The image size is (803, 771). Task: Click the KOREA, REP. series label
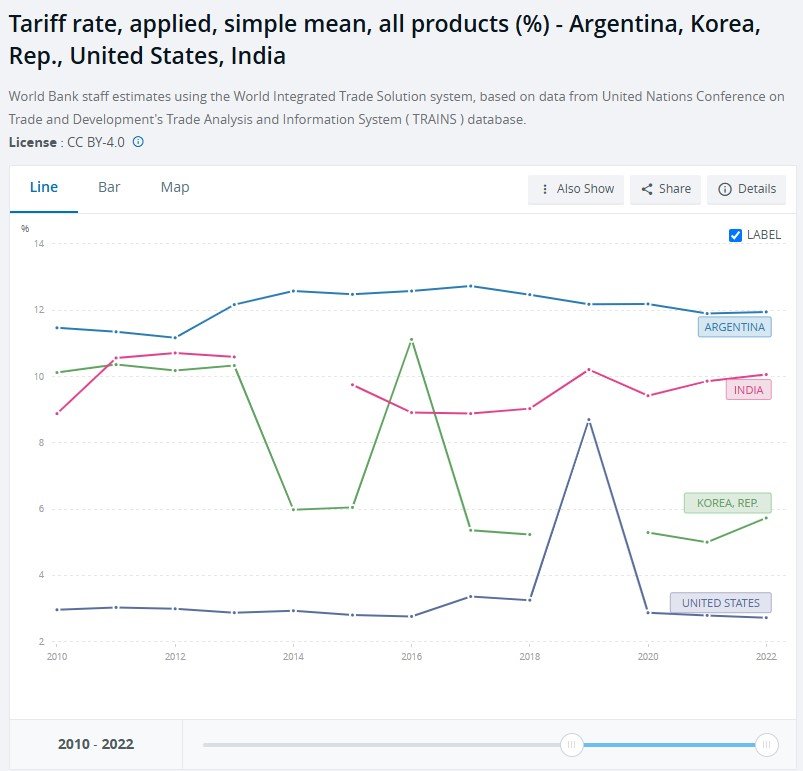click(x=727, y=503)
